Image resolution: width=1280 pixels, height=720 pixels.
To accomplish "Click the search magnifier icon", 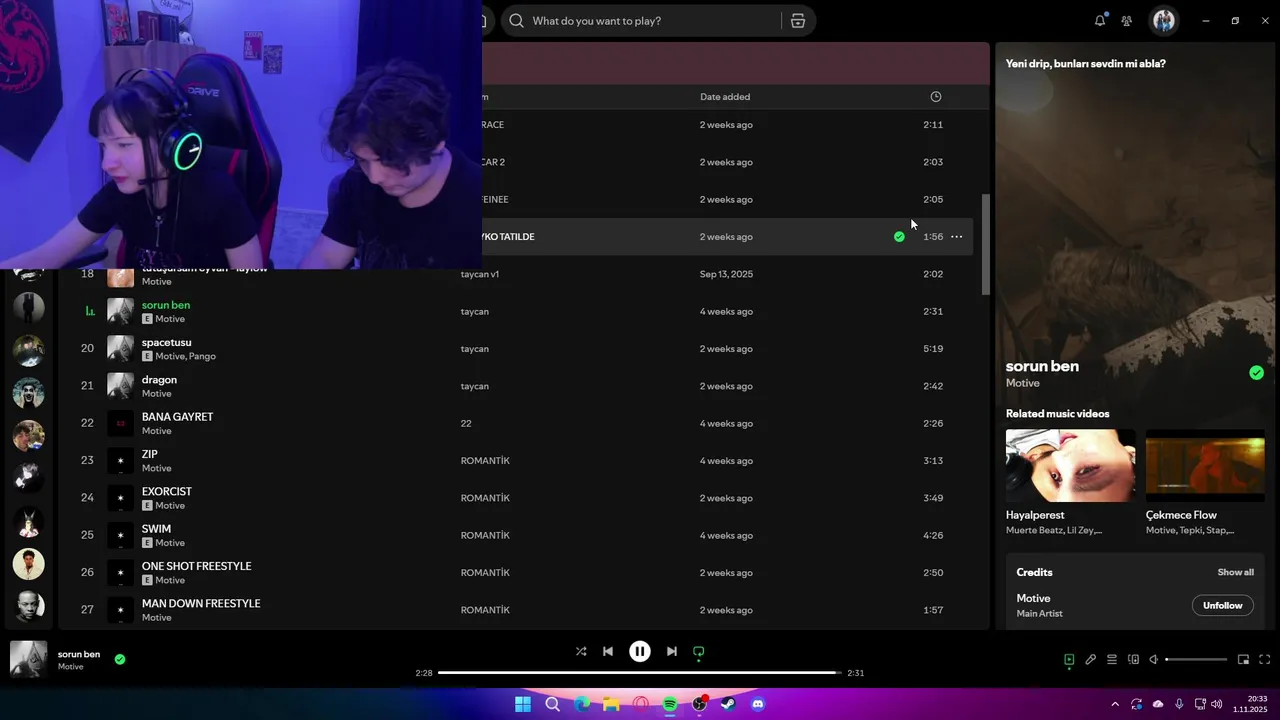I will 516,21.
